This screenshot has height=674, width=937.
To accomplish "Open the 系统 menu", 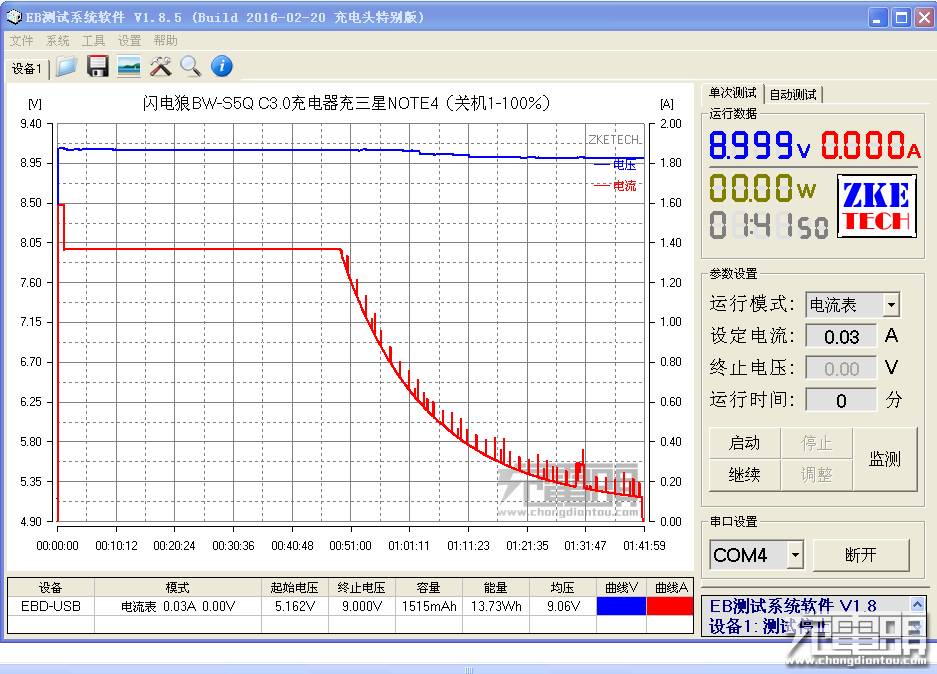I will [57, 41].
